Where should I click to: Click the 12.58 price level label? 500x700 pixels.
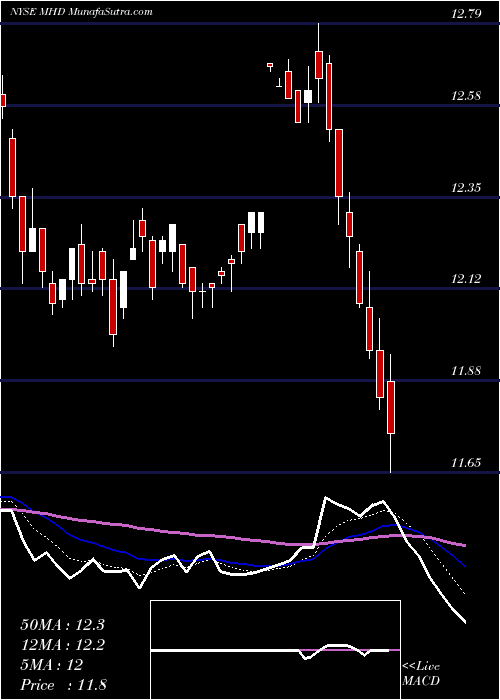tap(466, 96)
